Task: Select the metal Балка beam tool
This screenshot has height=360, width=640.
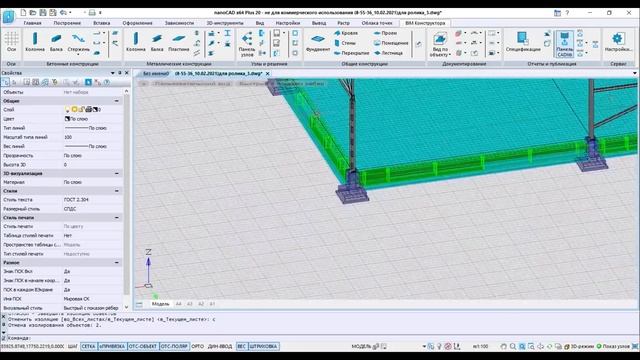Action: [157, 42]
